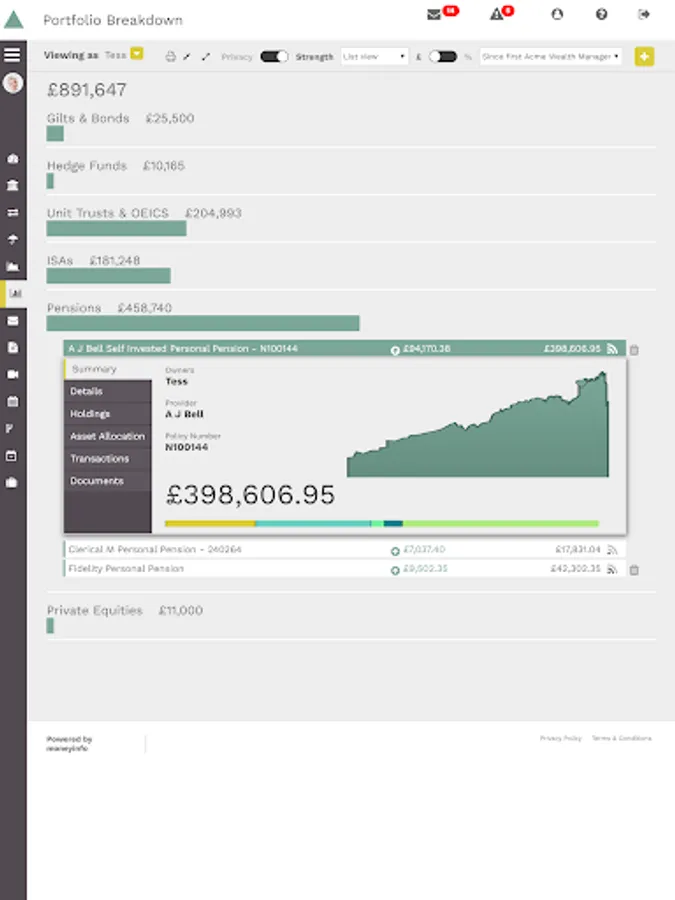The height and width of the screenshot is (900, 675).
Task: Toggle the Privacy switch
Action: point(274,56)
